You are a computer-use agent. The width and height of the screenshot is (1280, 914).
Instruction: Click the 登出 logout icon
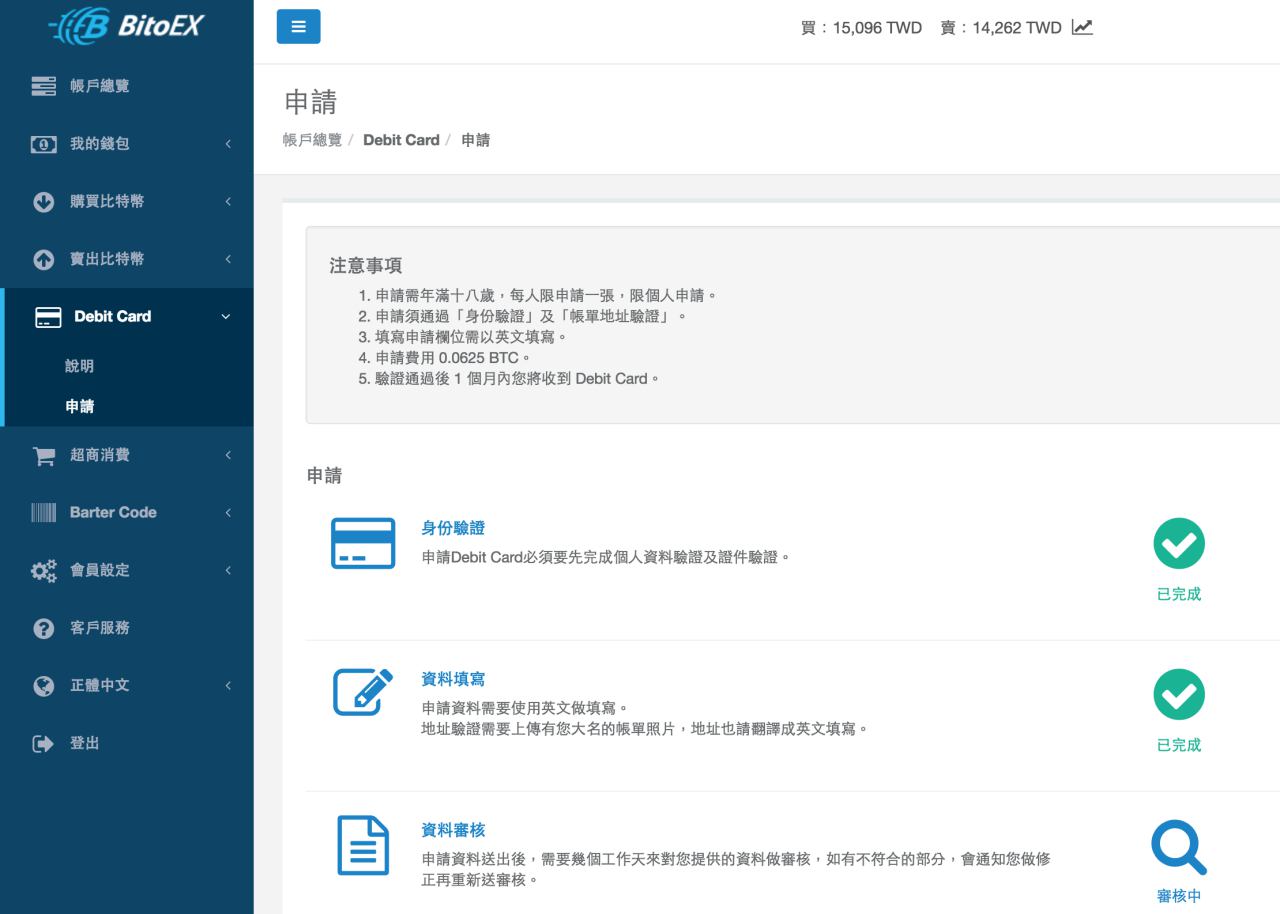[x=44, y=744]
